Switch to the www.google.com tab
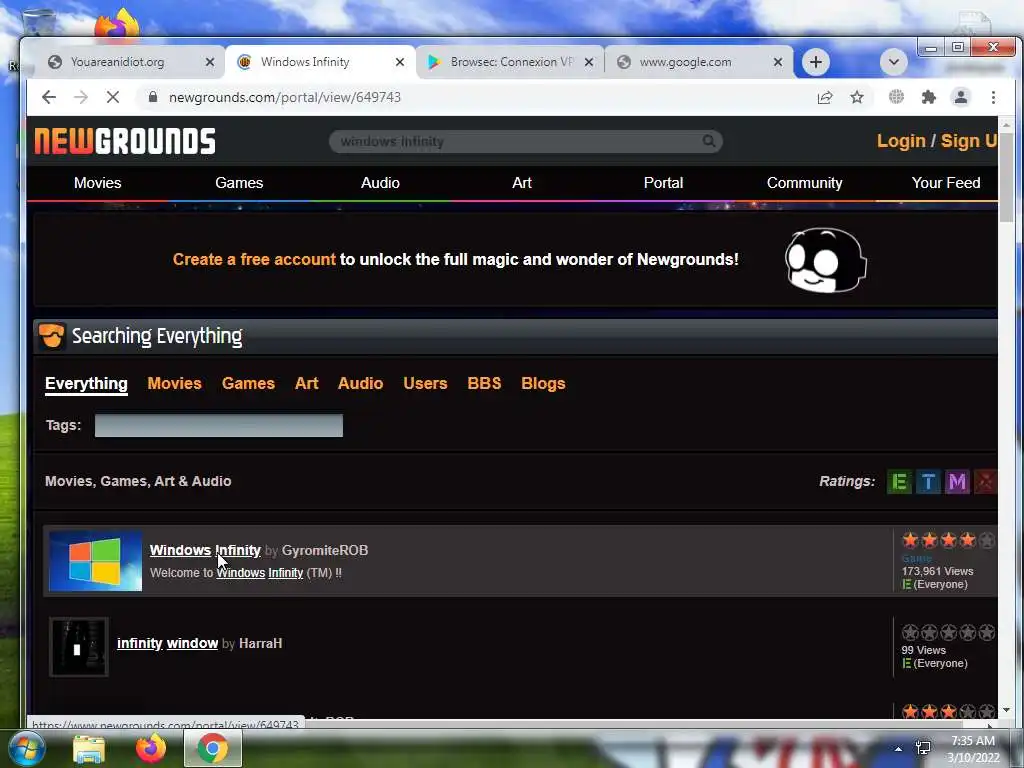The image size is (1024, 768). 699,62
